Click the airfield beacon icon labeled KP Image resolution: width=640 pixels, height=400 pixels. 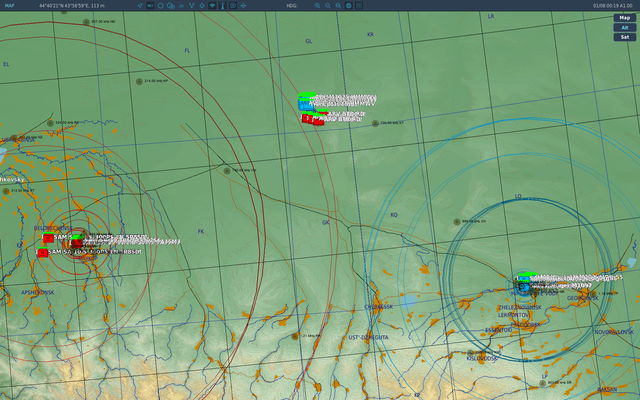pyautogui.click(x=139, y=82)
